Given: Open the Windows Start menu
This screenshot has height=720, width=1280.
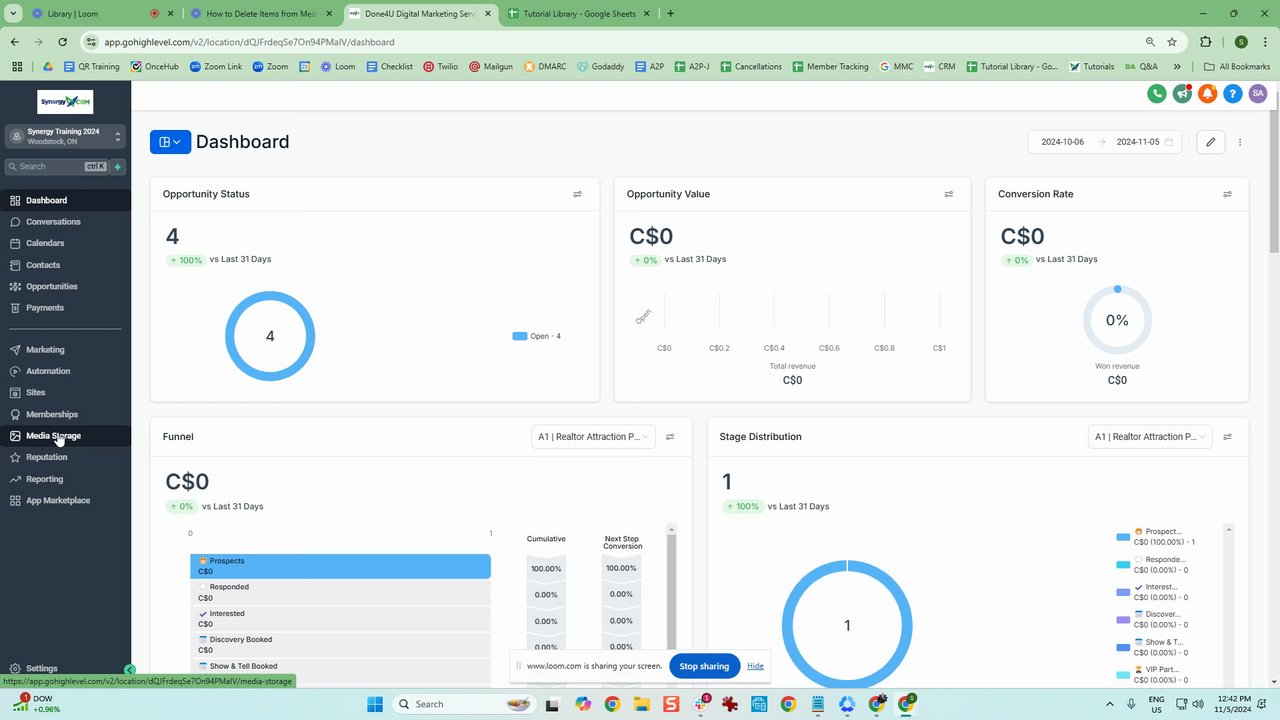Looking at the screenshot, I should pyautogui.click(x=375, y=704).
